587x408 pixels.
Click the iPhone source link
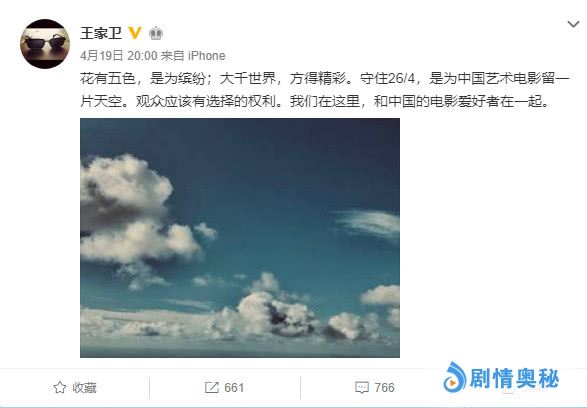(x=207, y=56)
